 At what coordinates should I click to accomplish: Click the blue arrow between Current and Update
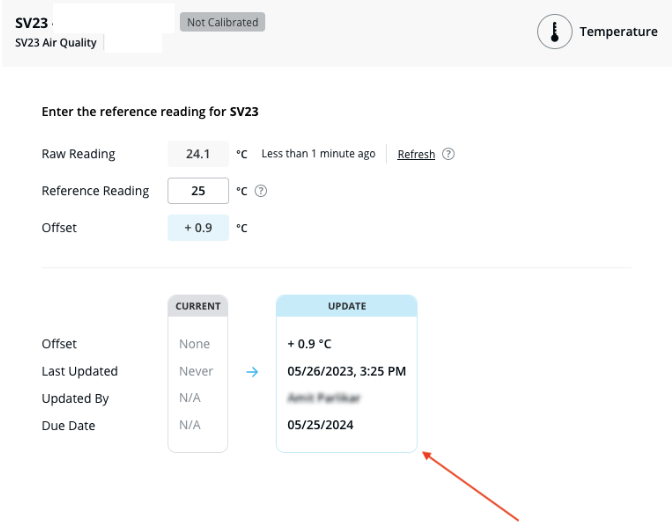coord(252,372)
